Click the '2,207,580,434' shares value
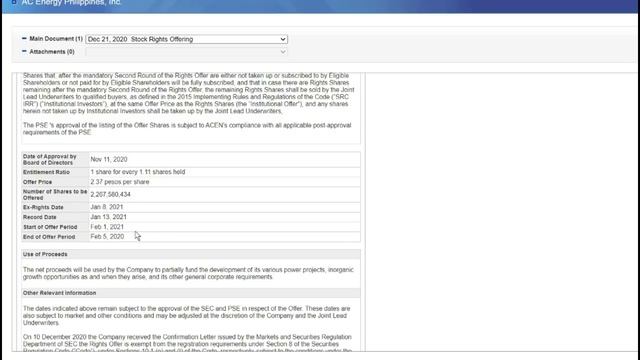640x360 pixels. click(110, 194)
